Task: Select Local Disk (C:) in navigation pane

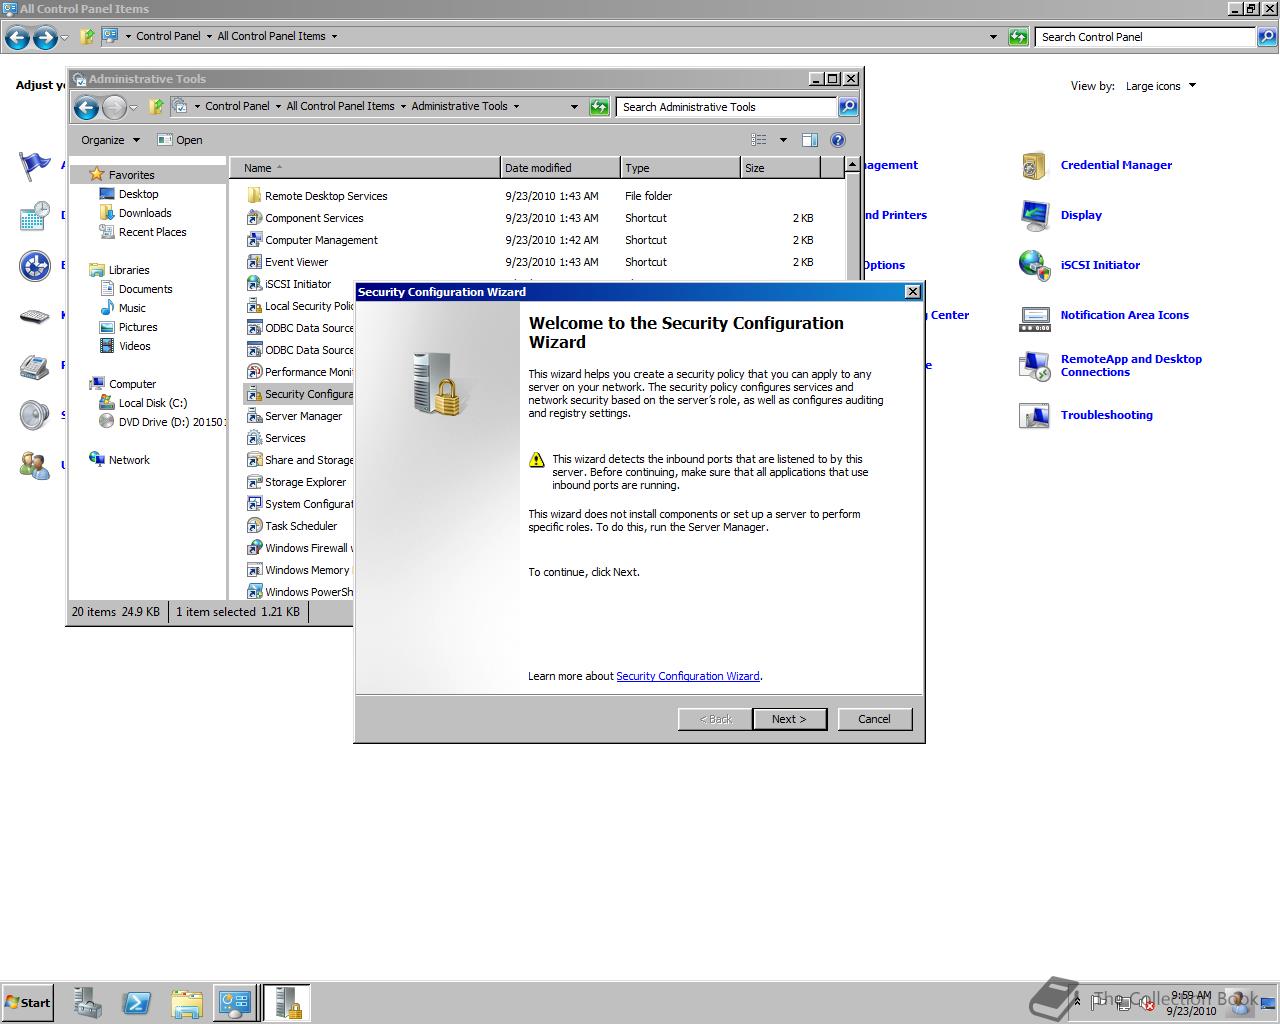Action: 143,403
